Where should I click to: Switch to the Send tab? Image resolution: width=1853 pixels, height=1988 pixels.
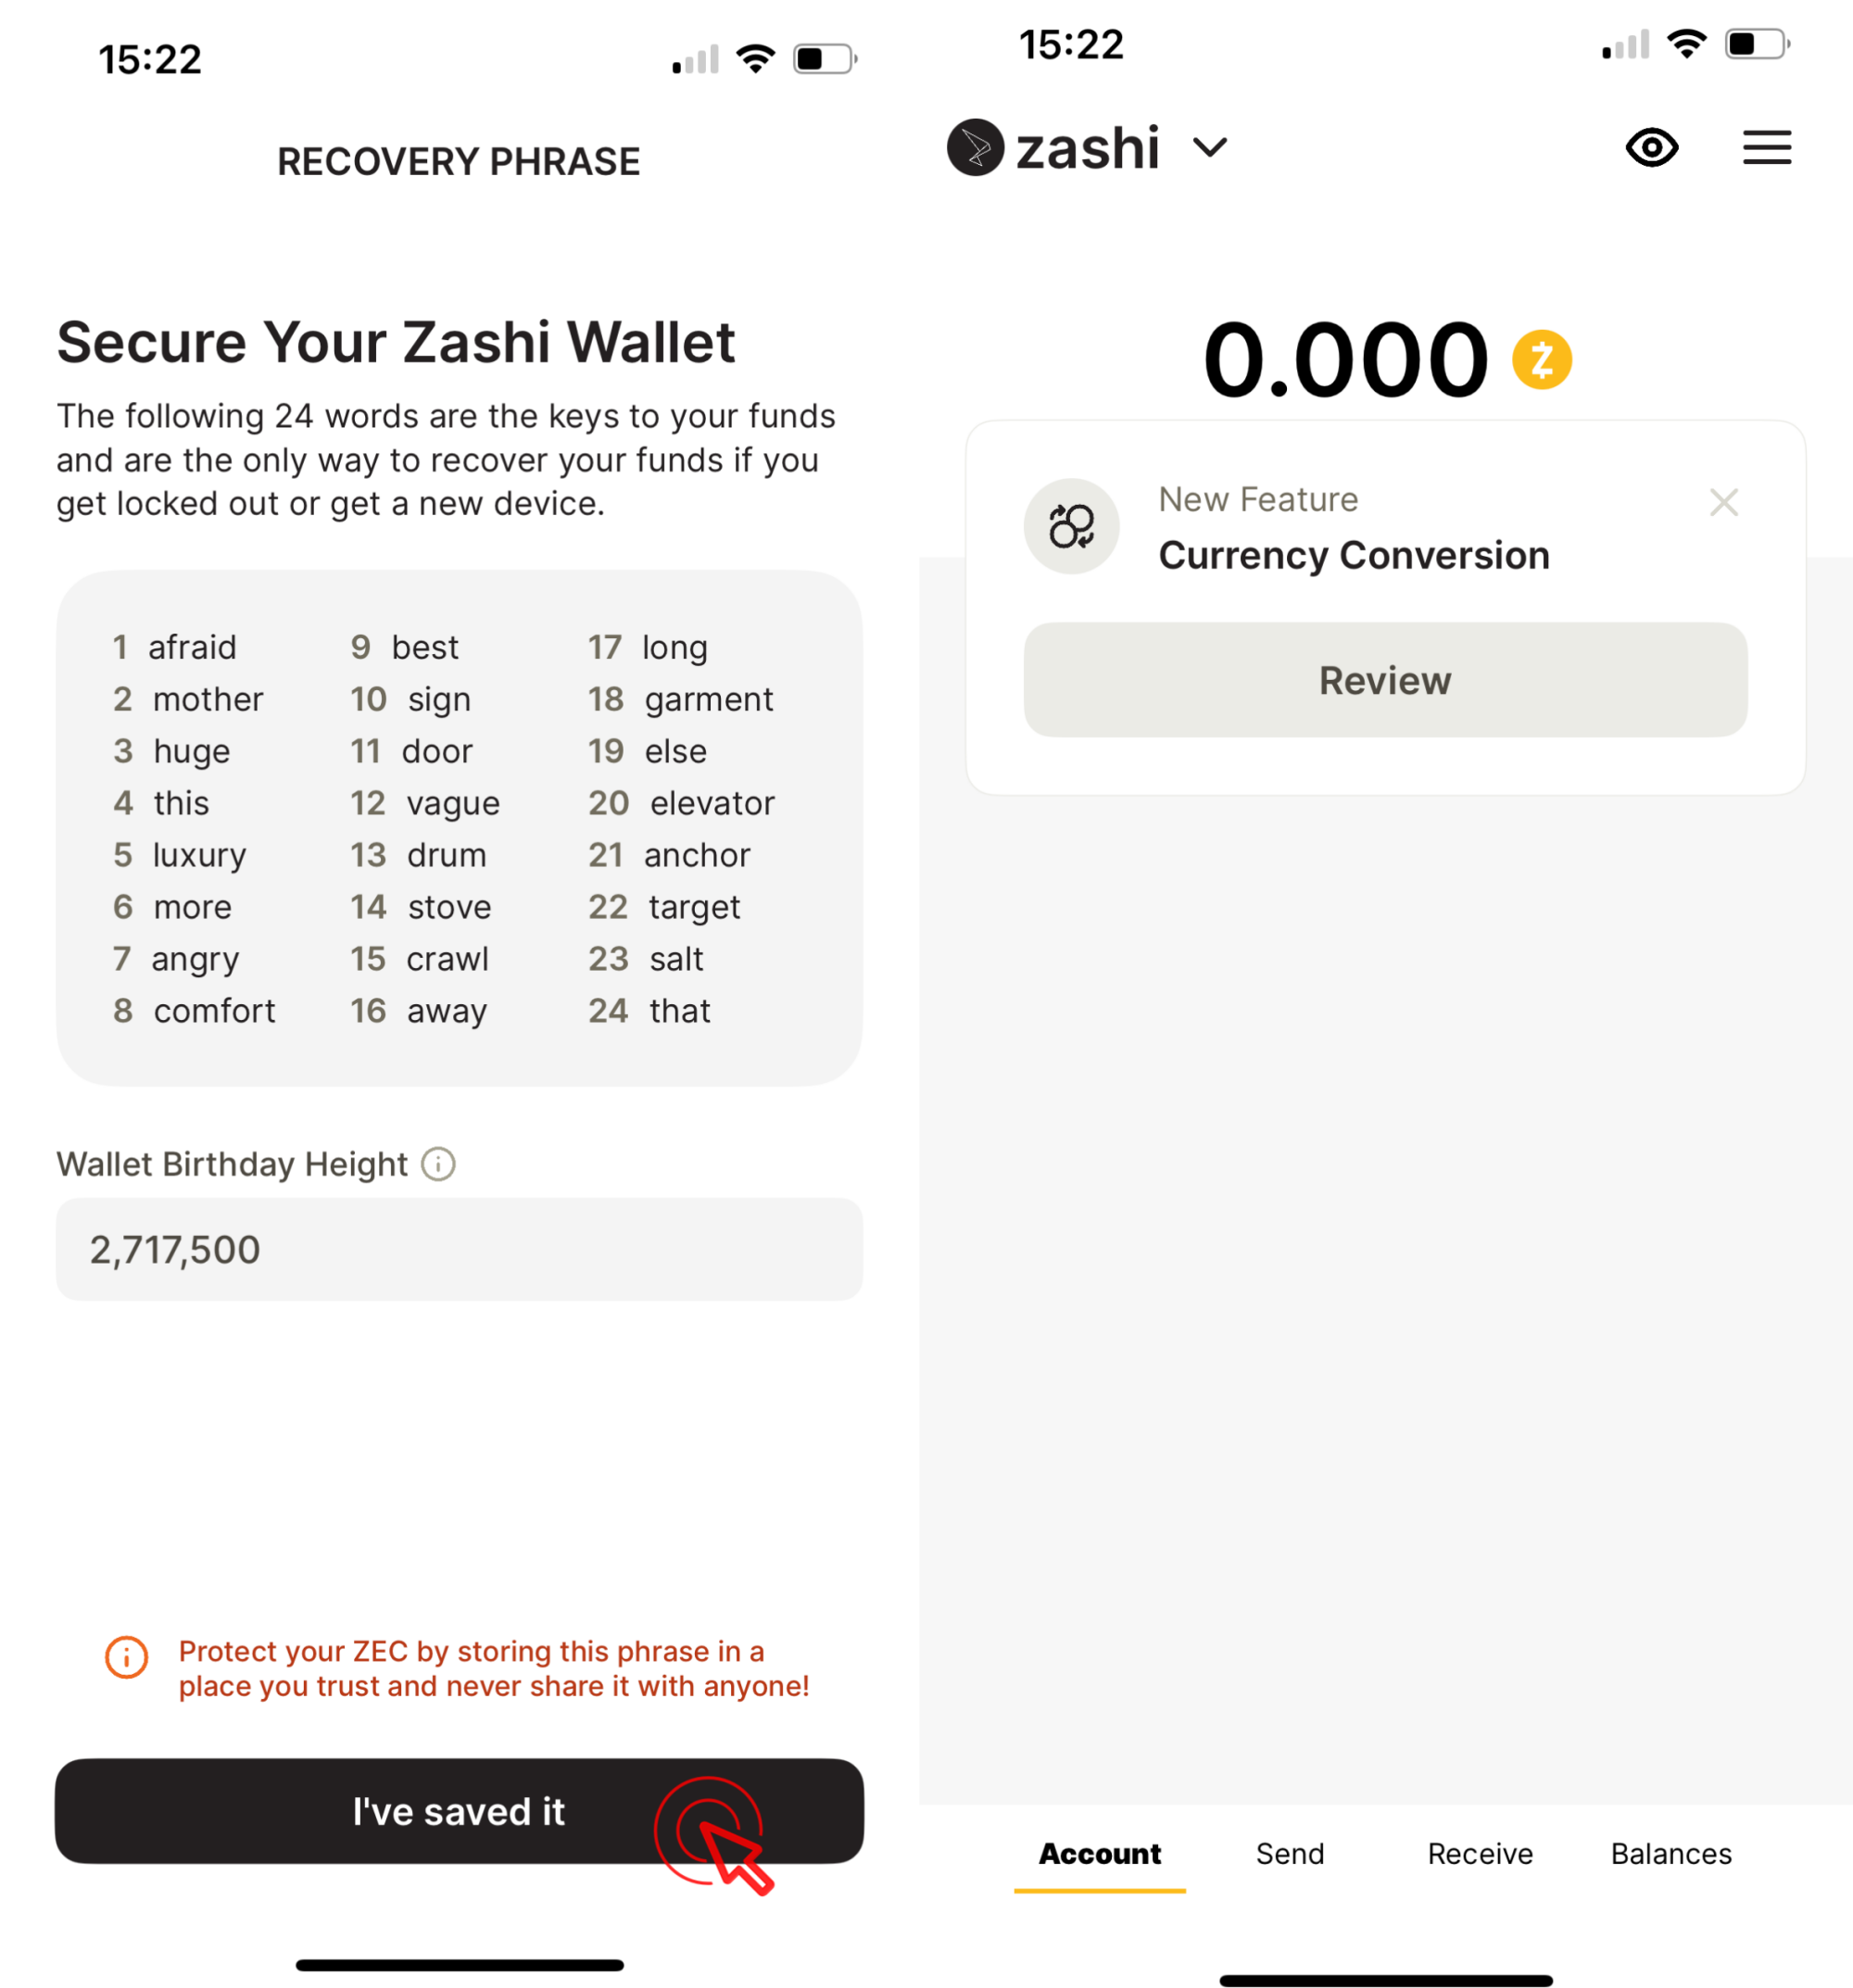point(1290,1853)
